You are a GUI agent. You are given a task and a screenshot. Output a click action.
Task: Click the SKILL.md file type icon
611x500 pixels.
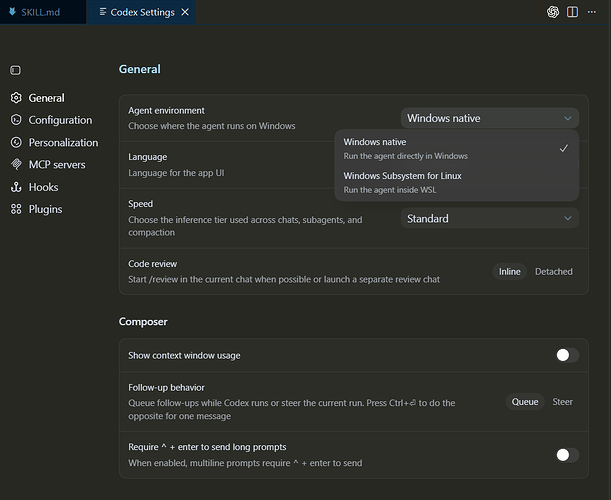tap(12, 12)
